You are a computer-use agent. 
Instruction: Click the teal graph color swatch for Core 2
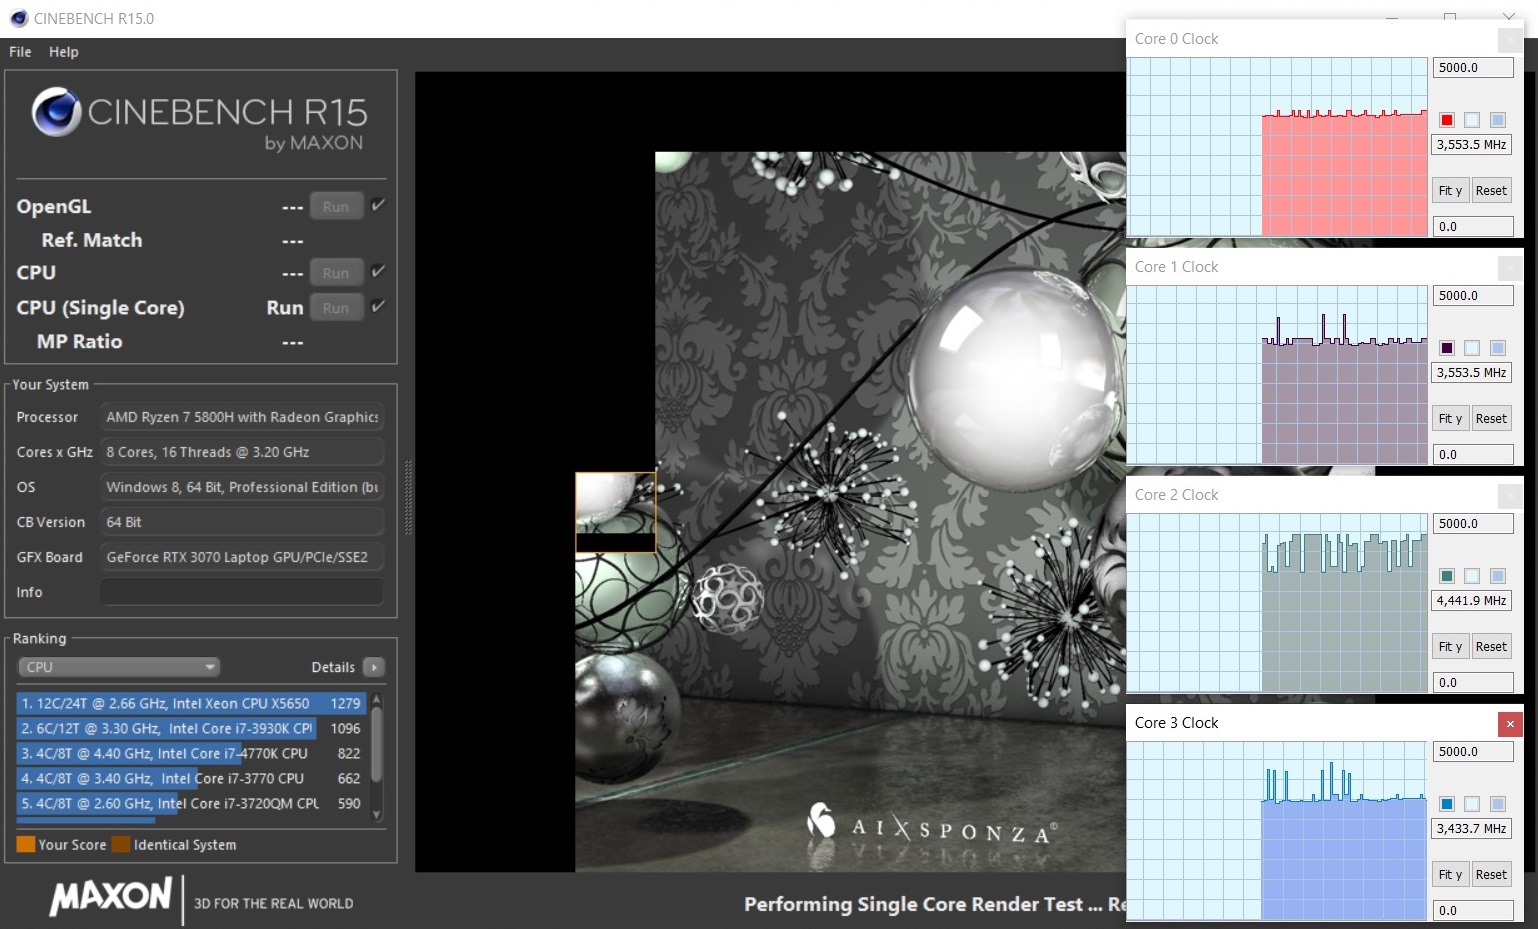1446,576
